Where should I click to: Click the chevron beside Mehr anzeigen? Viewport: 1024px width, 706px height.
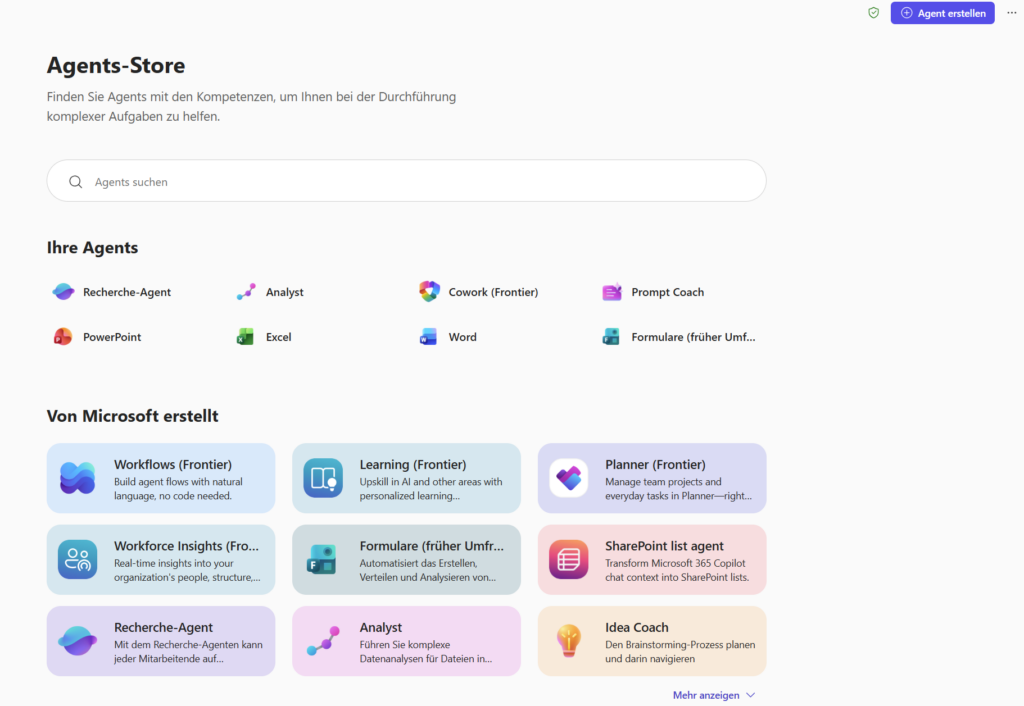coord(750,695)
